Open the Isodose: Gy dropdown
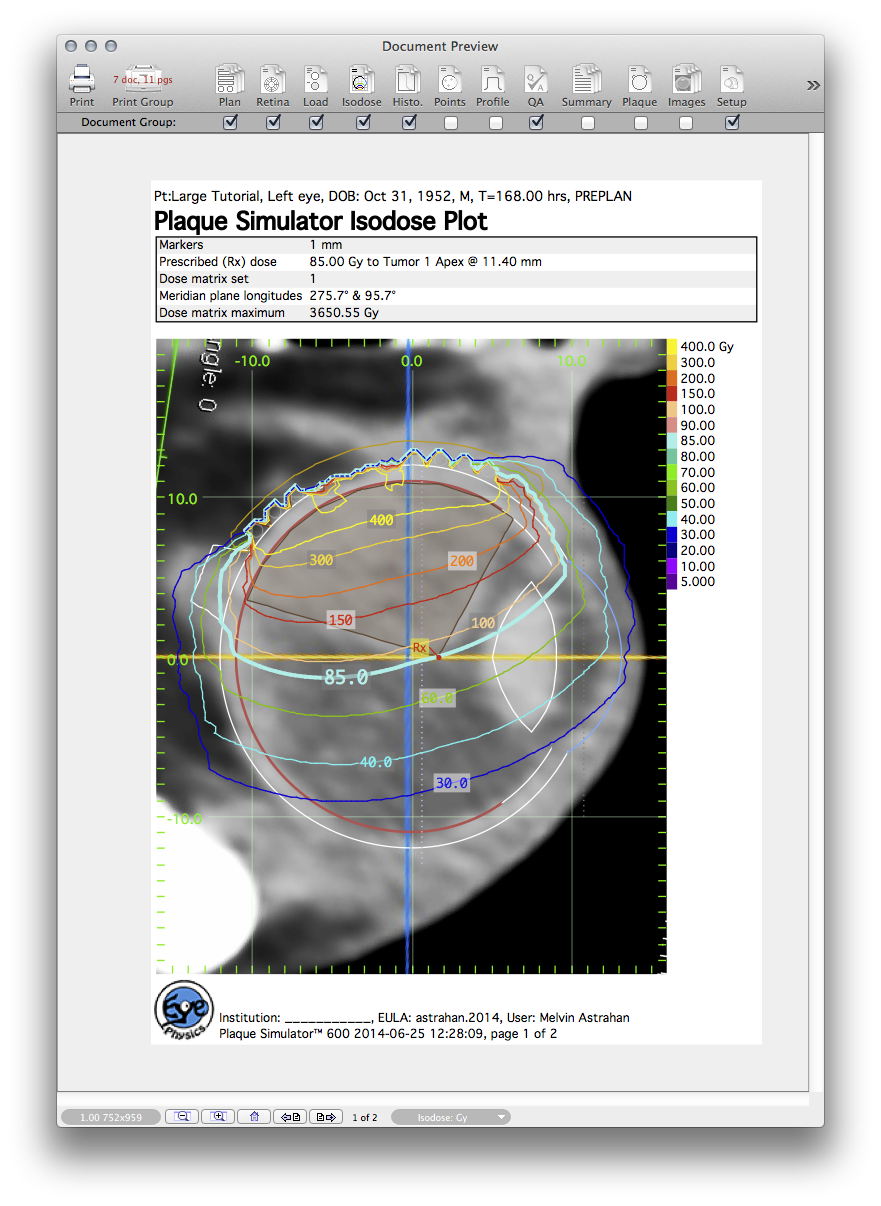The image size is (881, 1206). pyautogui.click(x=450, y=1117)
